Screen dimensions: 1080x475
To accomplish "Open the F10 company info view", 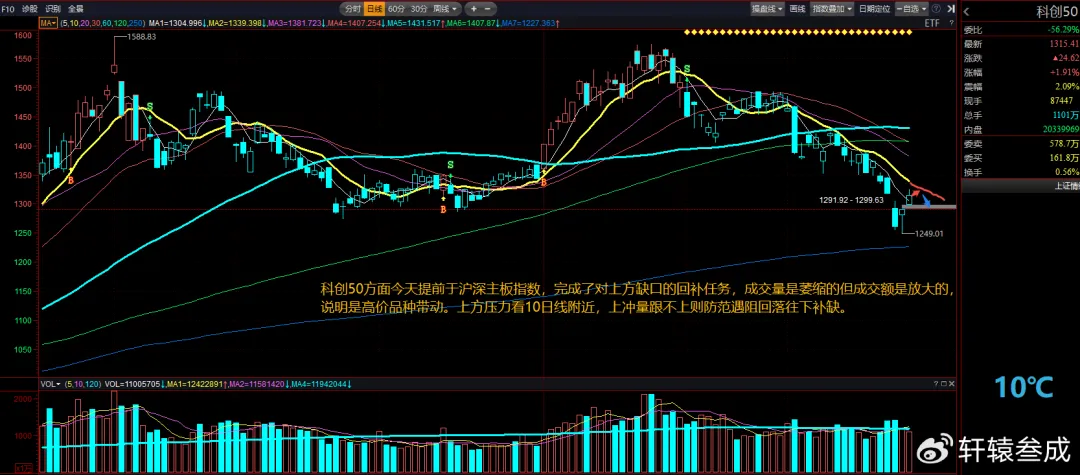I will click(7, 9).
